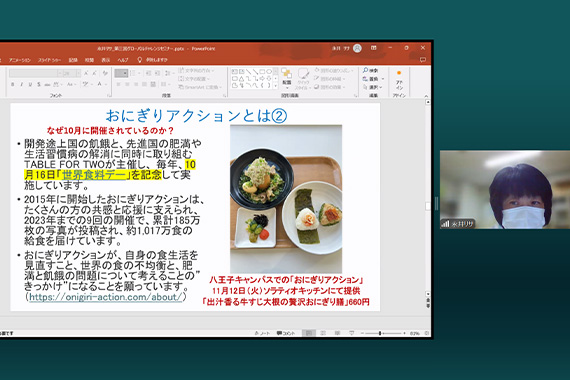Toggle align text left
Image resolution: width=570 pixels, height=380 pixels.
119,84
